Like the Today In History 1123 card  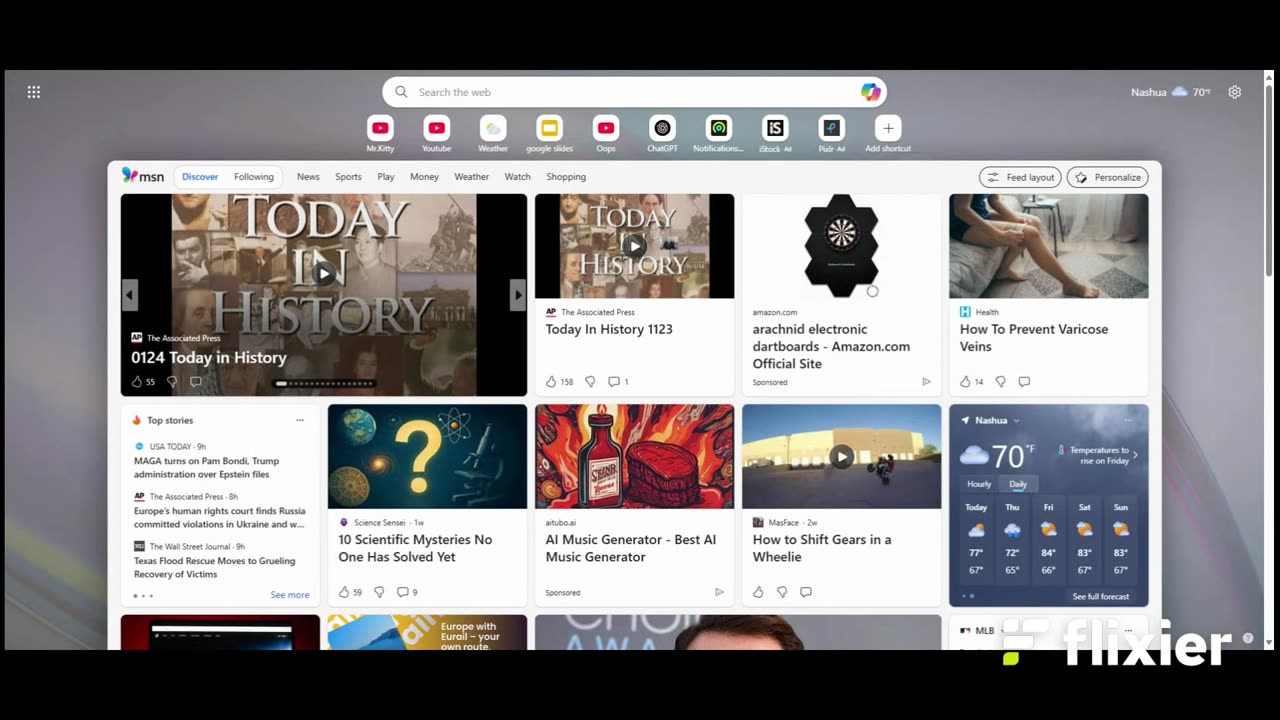(551, 382)
